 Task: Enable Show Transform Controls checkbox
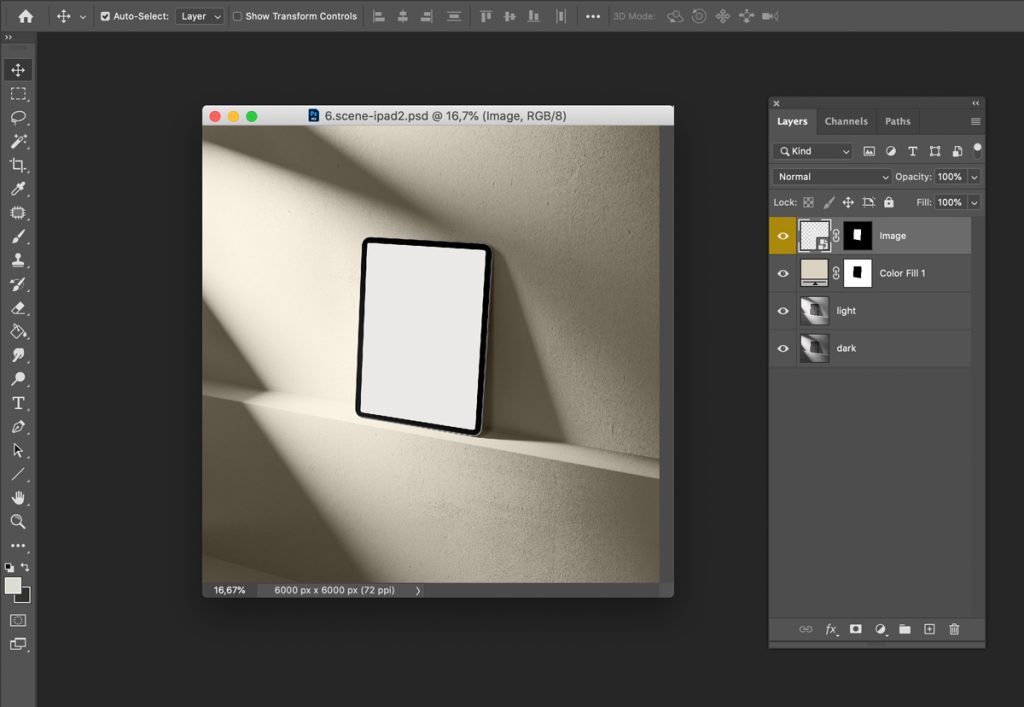[238, 16]
